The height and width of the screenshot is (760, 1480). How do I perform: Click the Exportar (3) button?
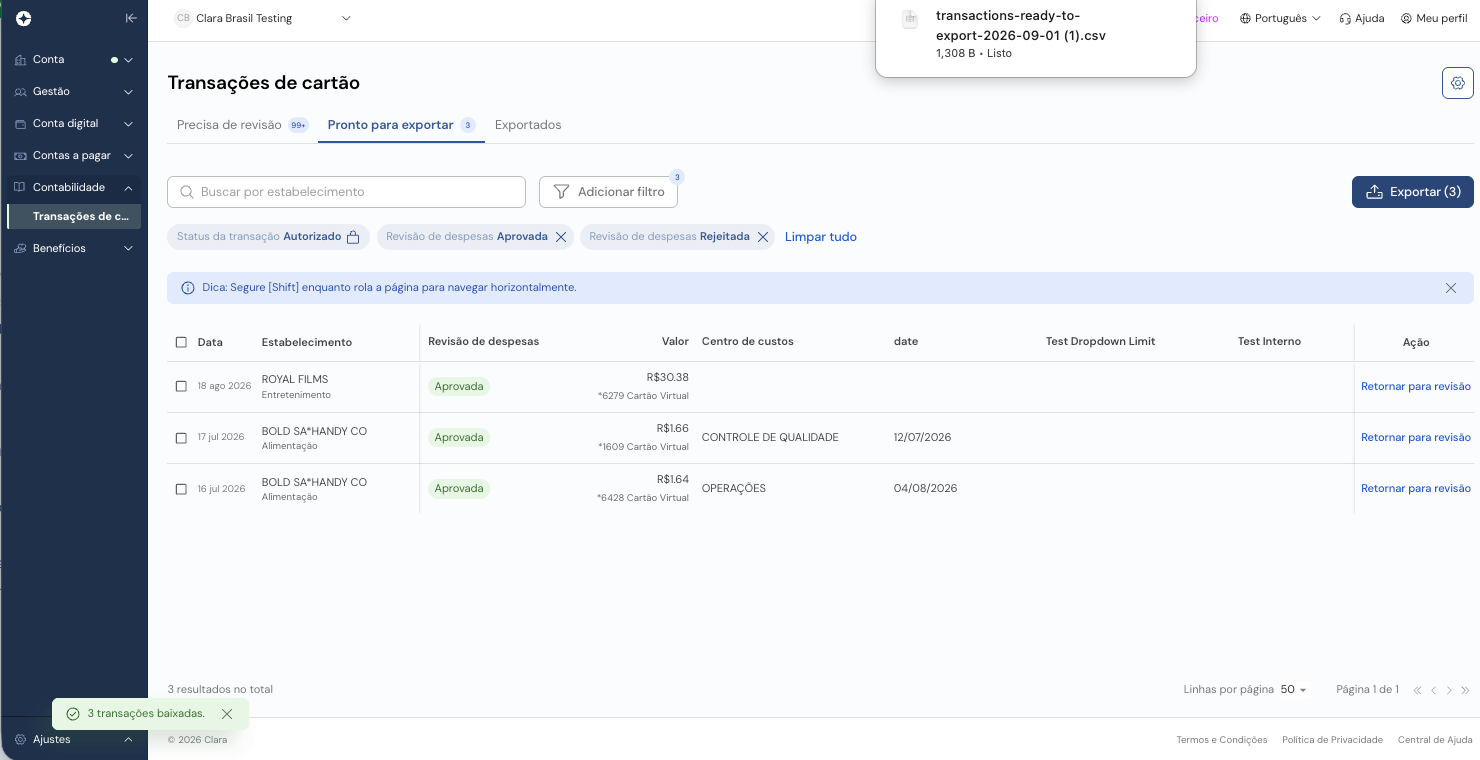[1412, 192]
